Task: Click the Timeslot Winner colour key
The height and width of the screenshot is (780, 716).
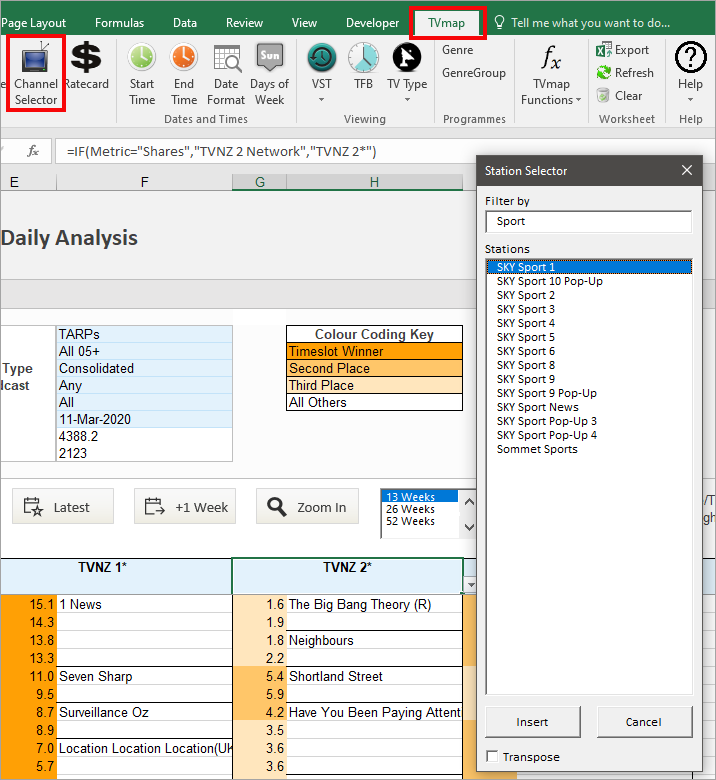Action: pos(374,351)
